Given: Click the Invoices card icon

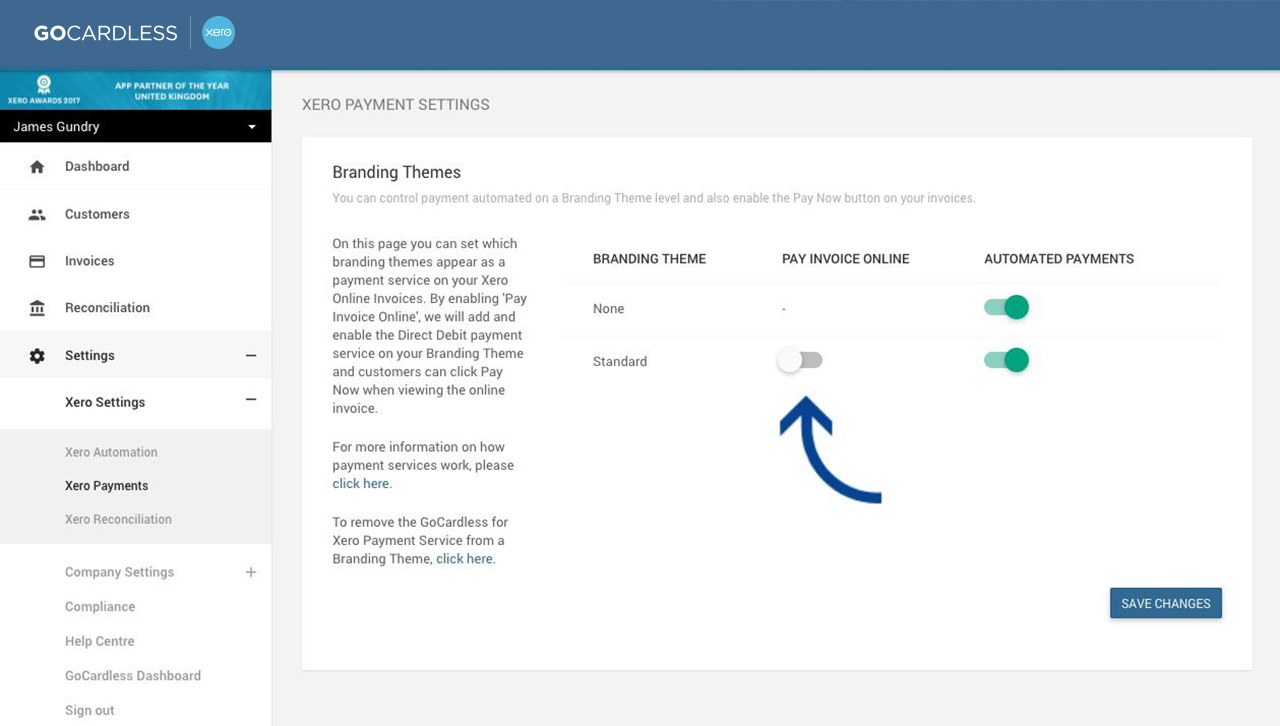Looking at the screenshot, I should [37, 261].
